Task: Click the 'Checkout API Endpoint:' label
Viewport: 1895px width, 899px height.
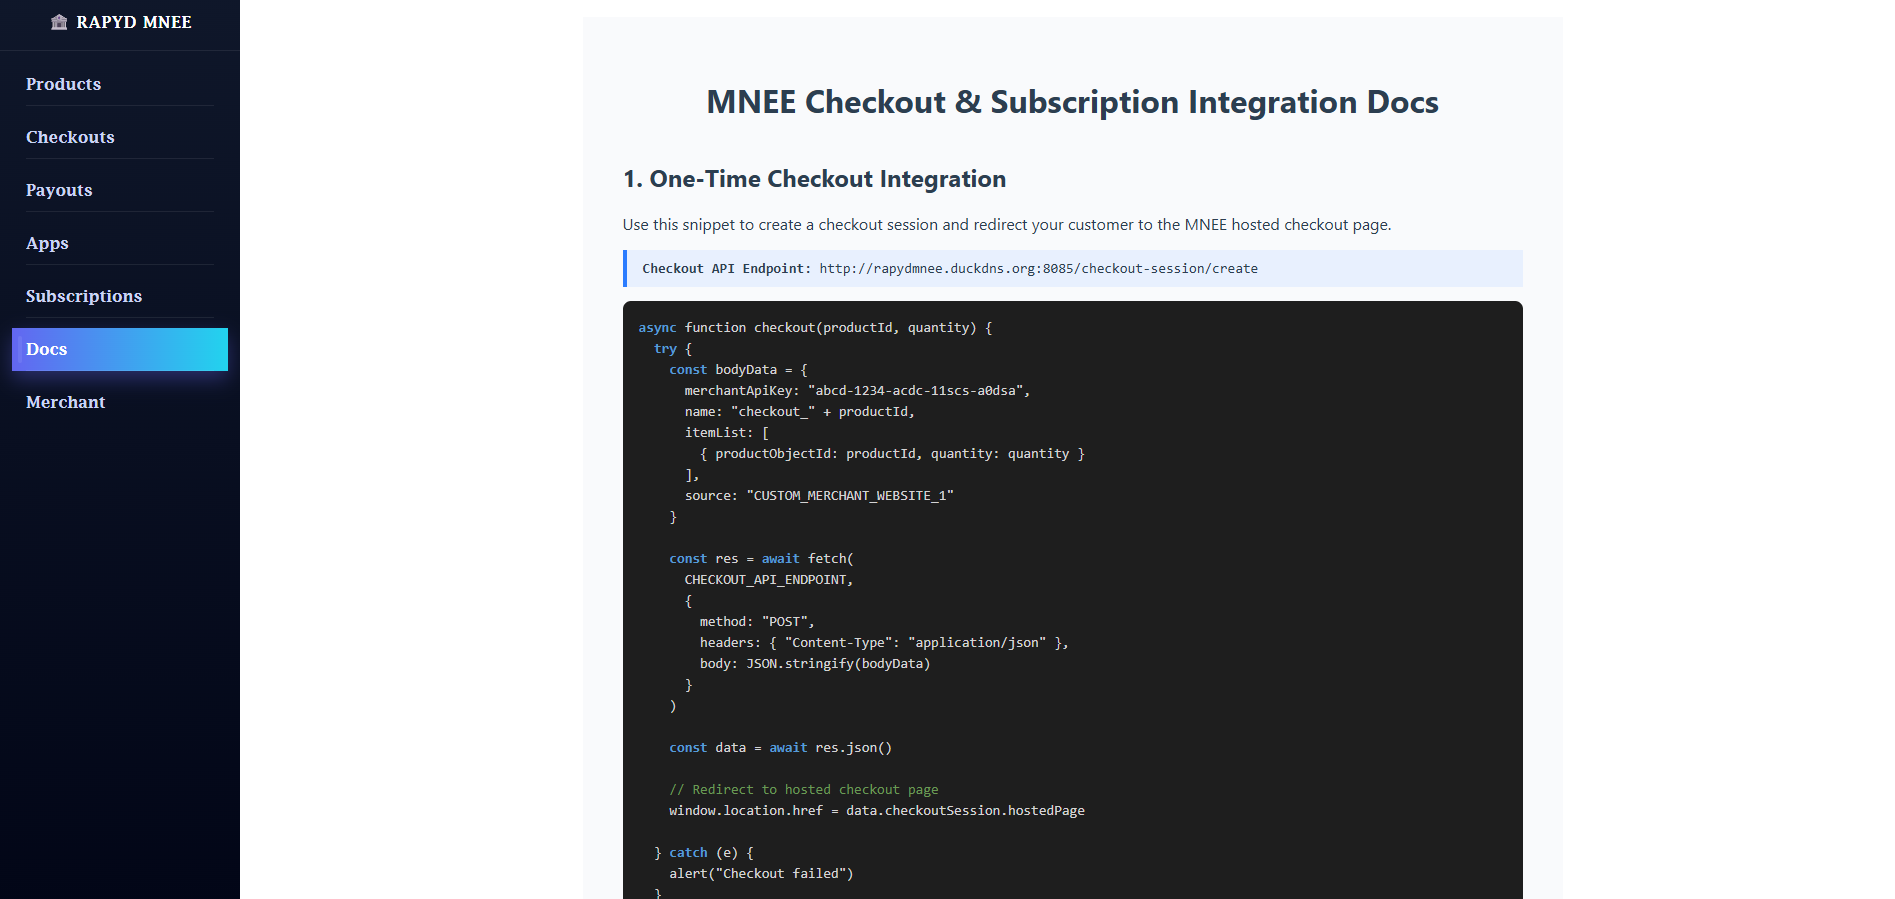Action: (726, 269)
